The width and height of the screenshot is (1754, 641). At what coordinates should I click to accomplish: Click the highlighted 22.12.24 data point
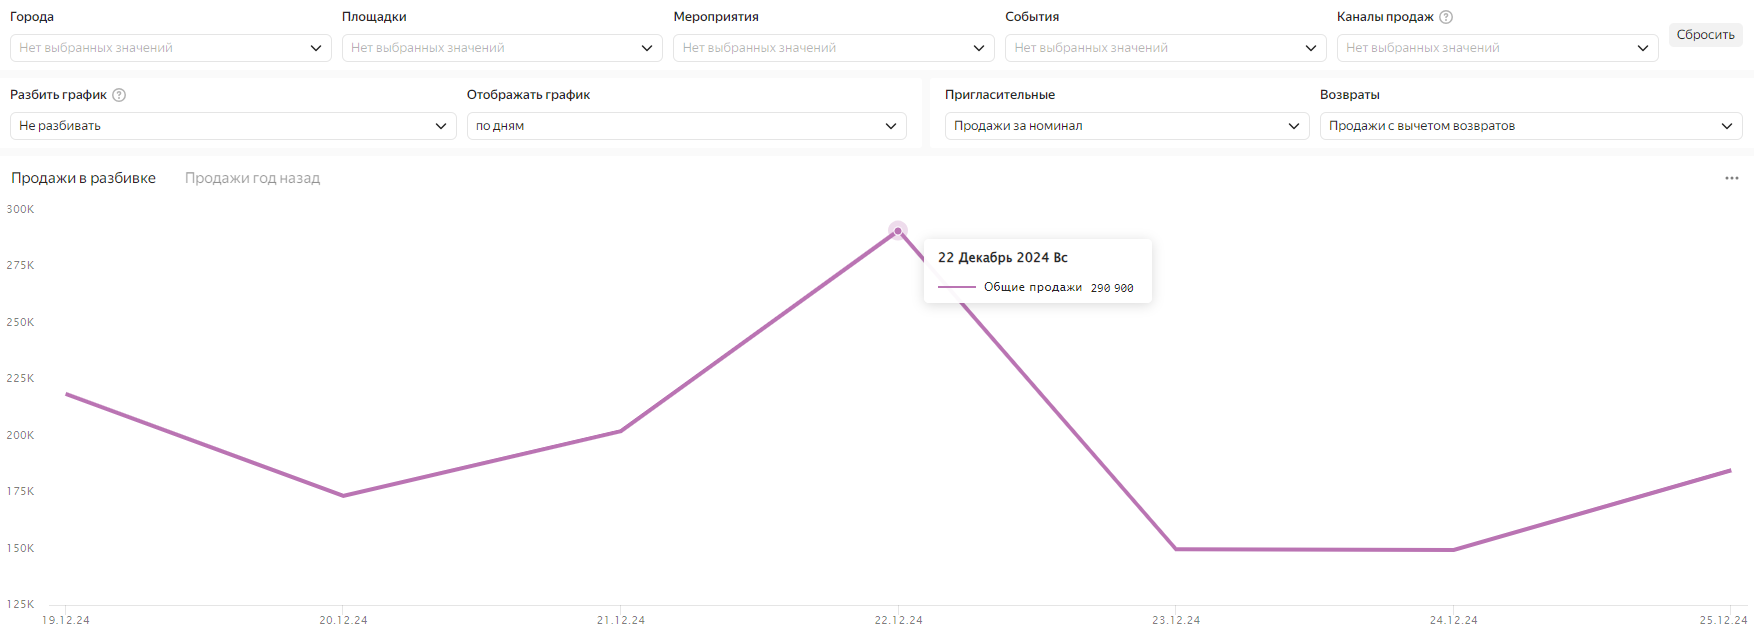[x=898, y=231]
